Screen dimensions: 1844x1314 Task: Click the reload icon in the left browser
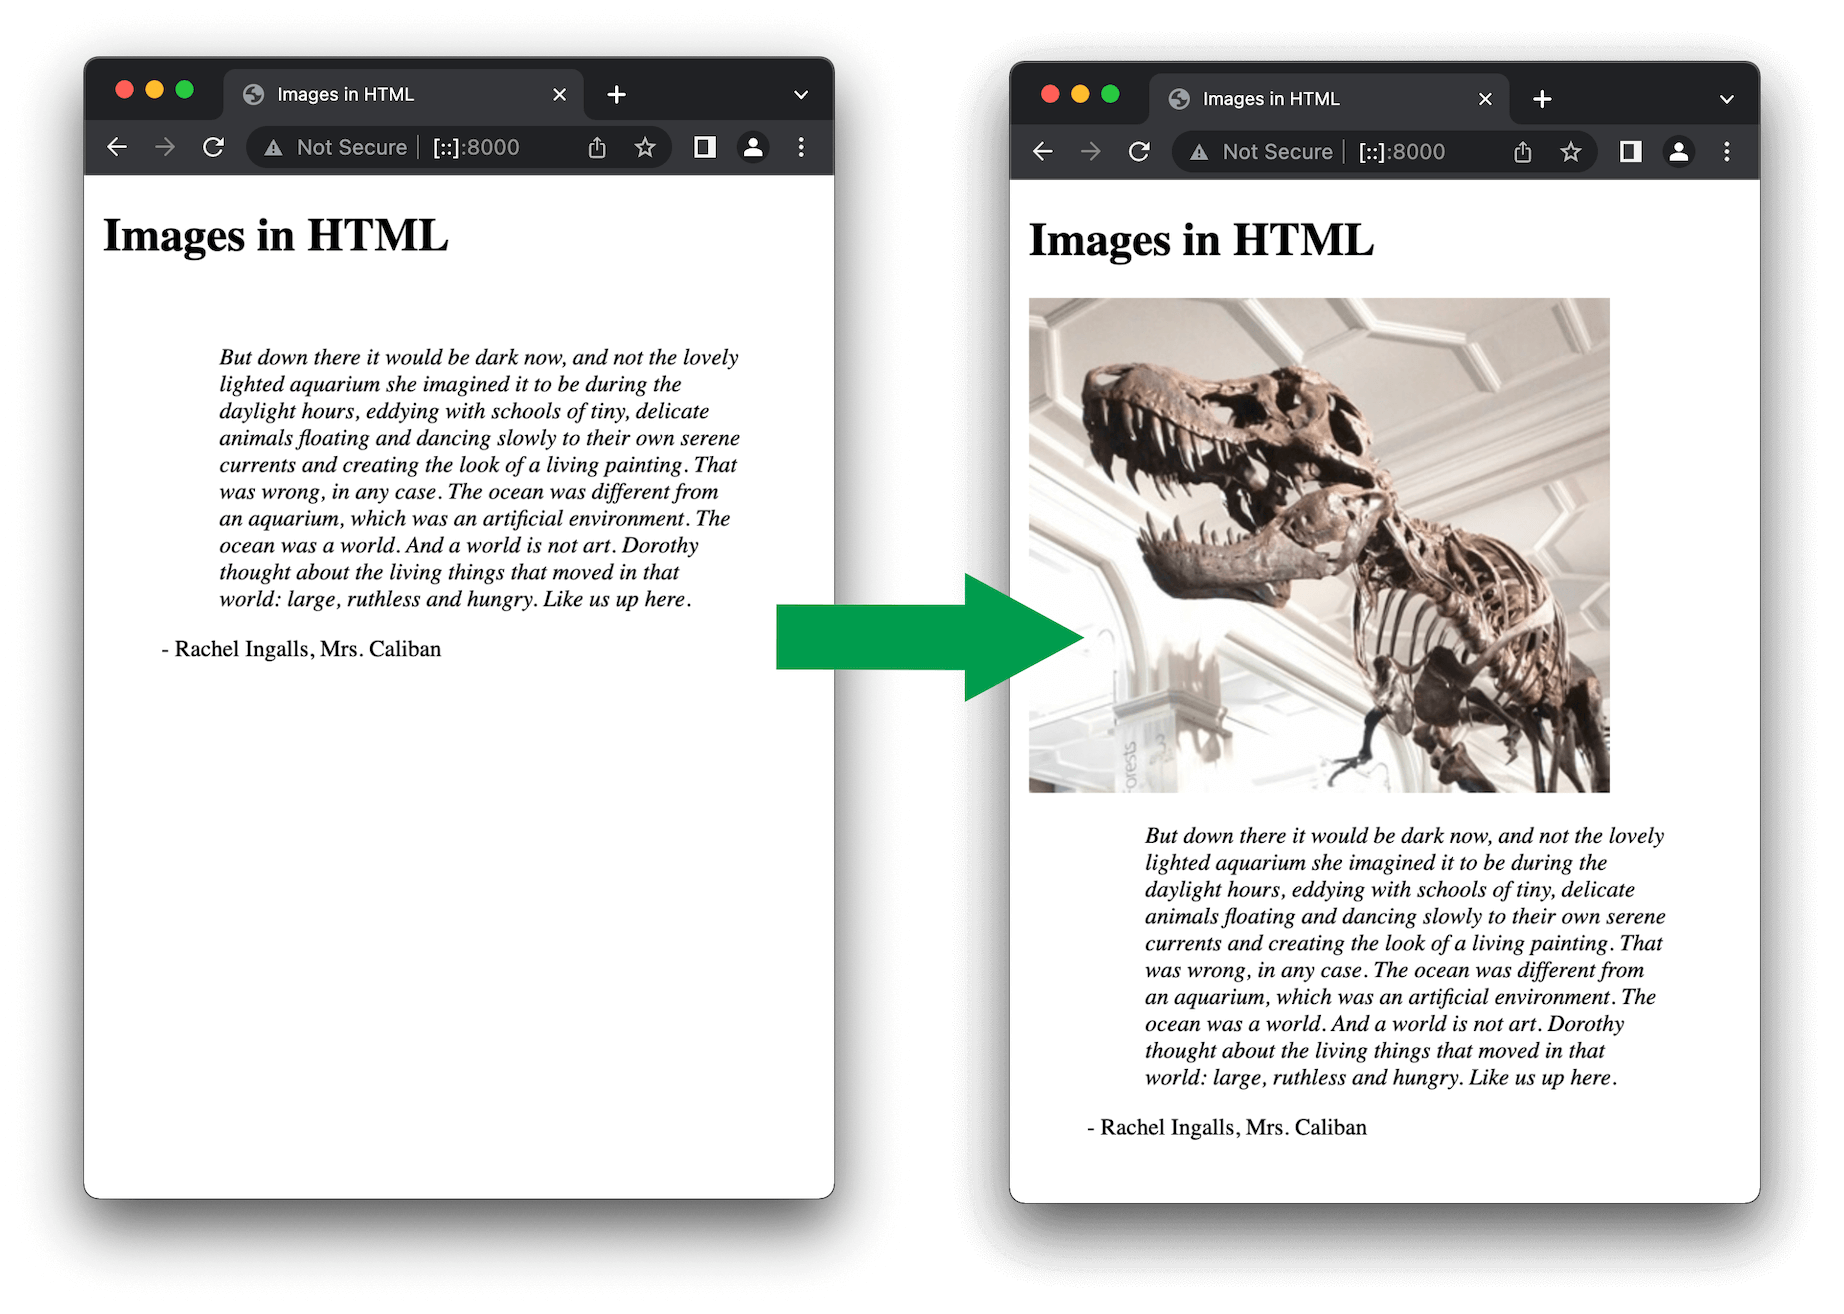coord(214,147)
